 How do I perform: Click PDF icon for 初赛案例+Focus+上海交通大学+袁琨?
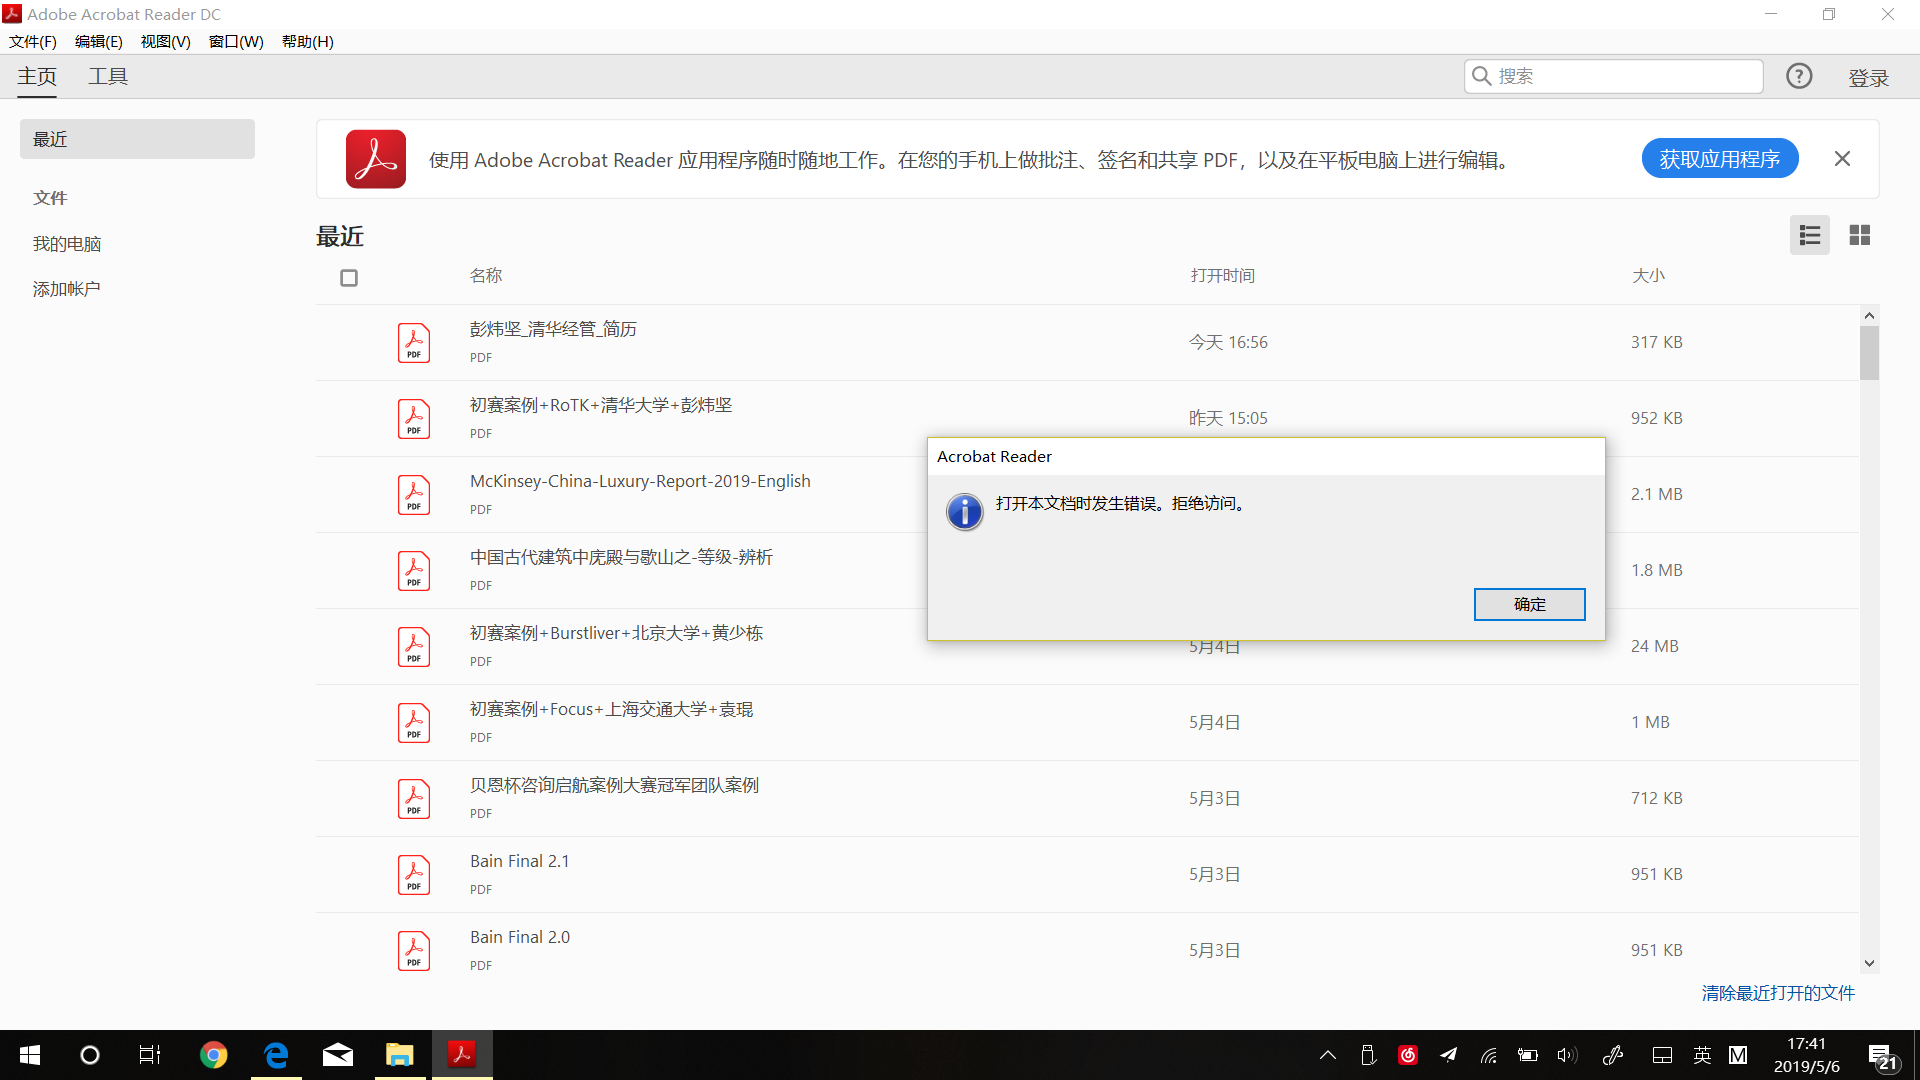(414, 722)
